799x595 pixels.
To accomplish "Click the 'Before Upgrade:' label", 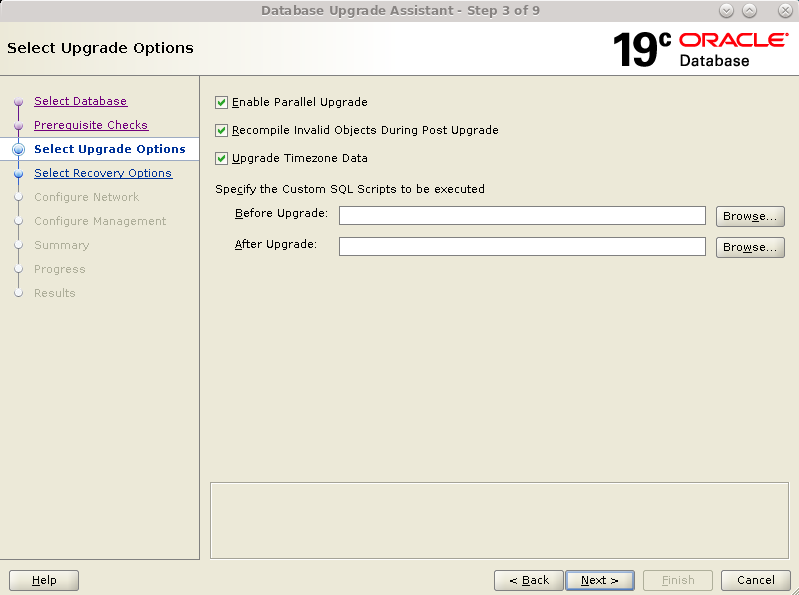I will pyautogui.click(x=281, y=213).
